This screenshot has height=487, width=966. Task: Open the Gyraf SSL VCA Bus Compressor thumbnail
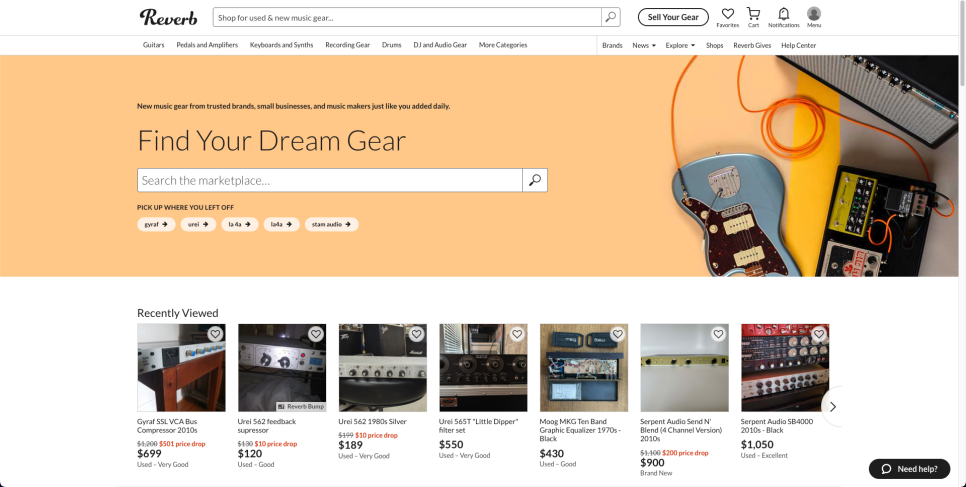[x=181, y=368]
